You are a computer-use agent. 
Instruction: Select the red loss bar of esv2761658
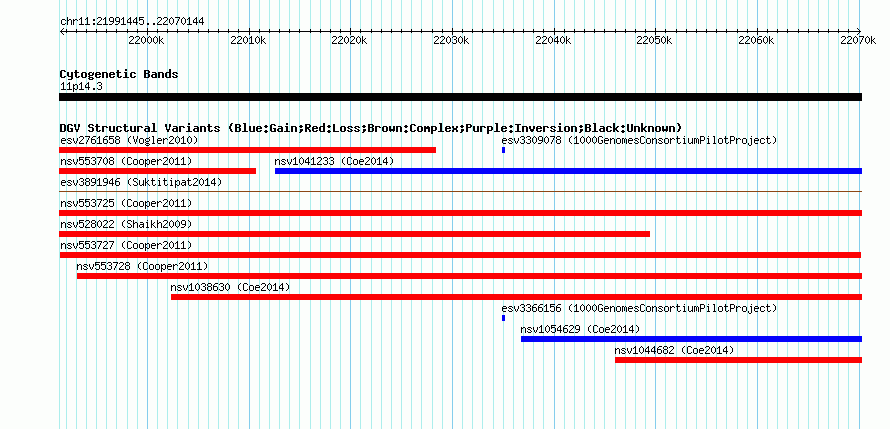pos(247,150)
